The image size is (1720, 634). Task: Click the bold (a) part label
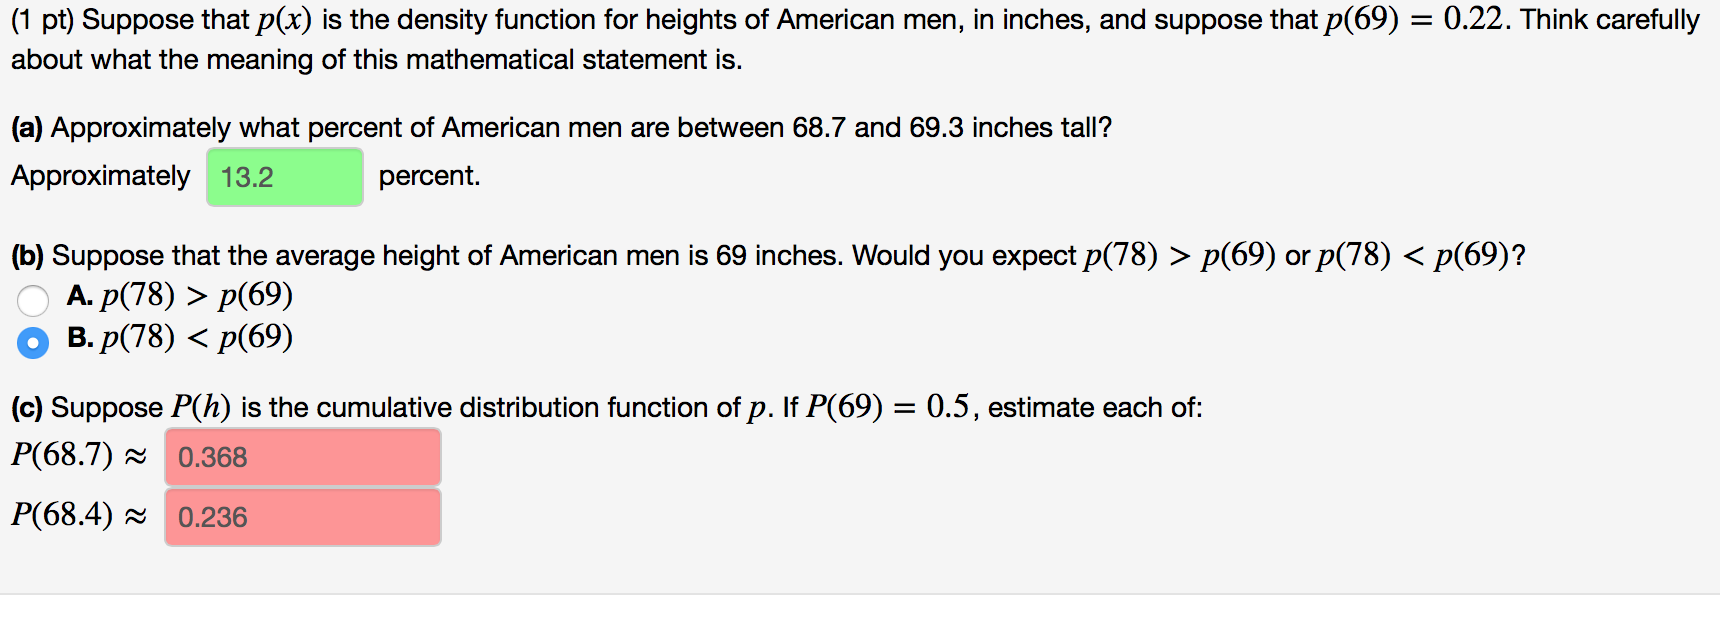27,128
